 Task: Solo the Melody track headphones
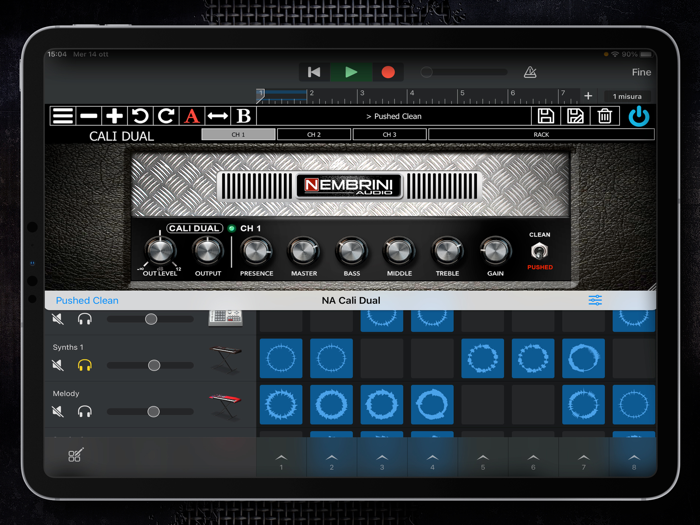point(85,411)
